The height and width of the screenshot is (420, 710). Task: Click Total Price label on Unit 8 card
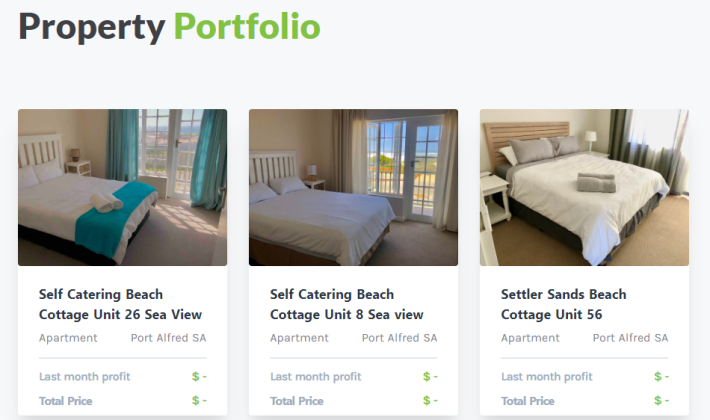pyautogui.click(x=297, y=401)
